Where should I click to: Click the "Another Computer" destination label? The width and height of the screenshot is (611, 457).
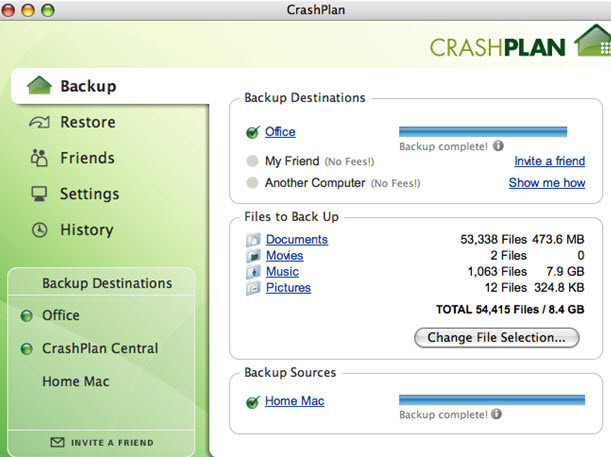pyautogui.click(x=315, y=183)
